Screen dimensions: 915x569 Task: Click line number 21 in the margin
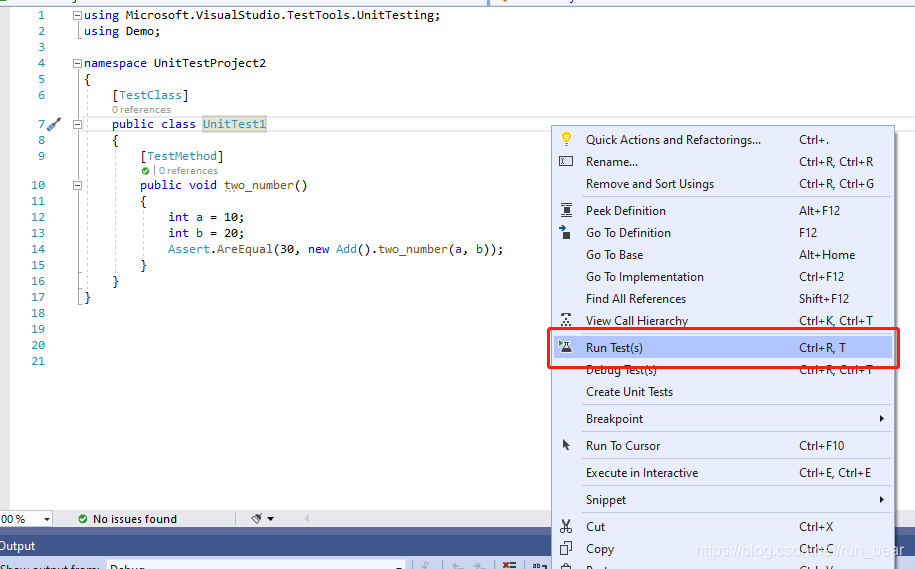(x=38, y=361)
